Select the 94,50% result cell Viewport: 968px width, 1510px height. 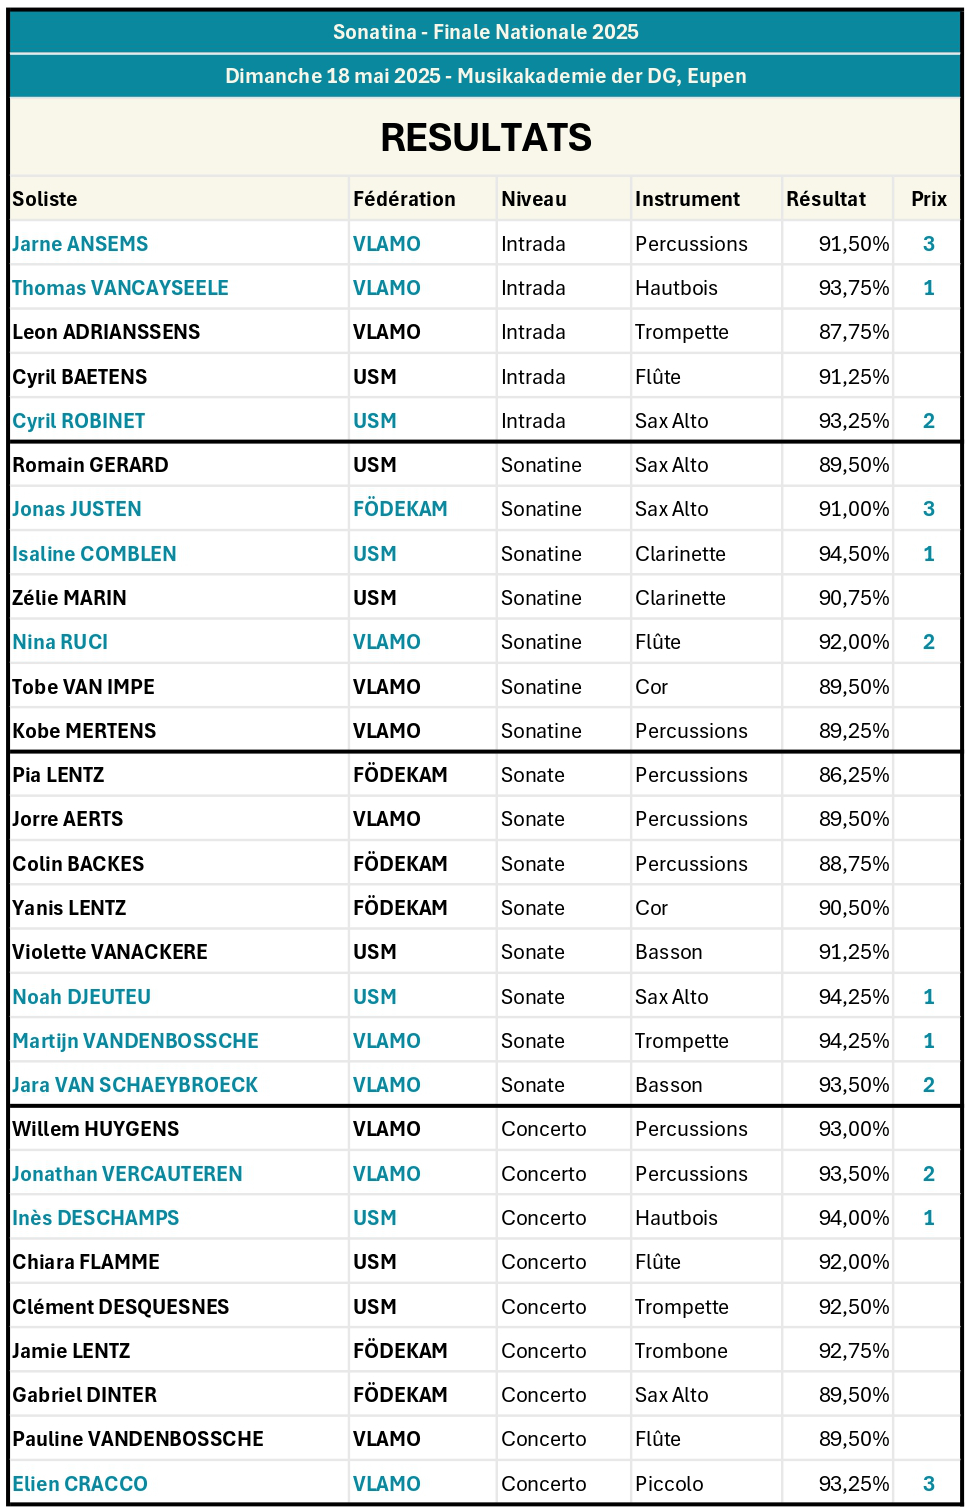[x=853, y=554]
